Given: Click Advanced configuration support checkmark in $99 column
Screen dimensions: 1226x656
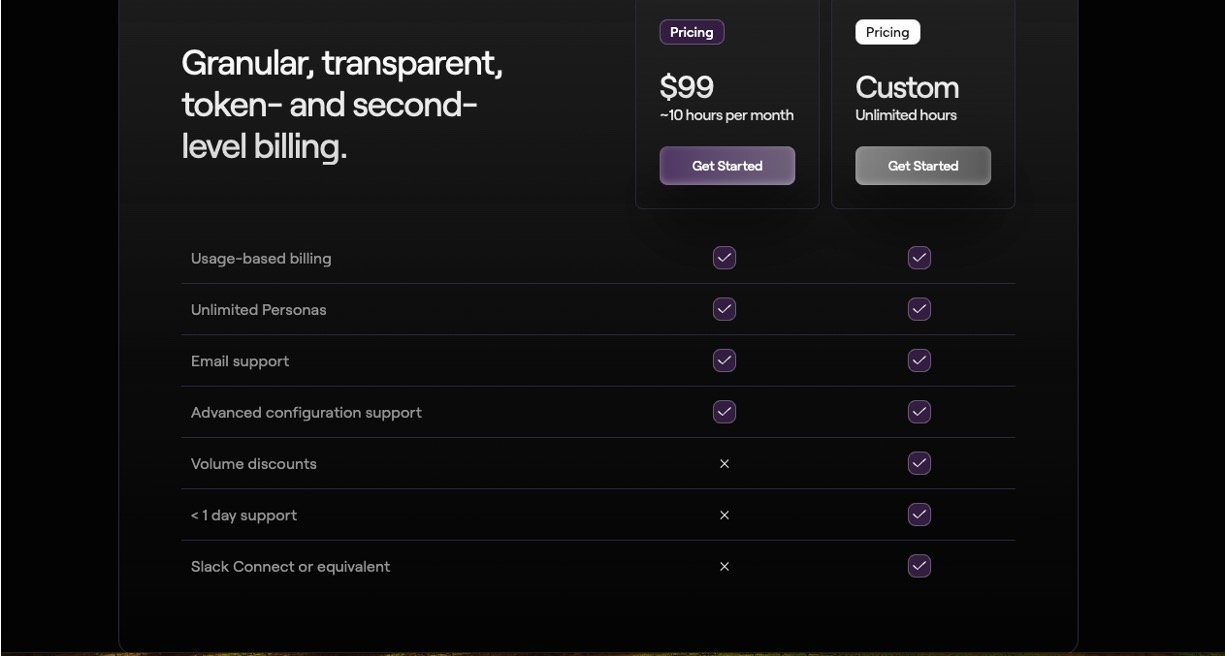Looking at the screenshot, I should [725, 412].
